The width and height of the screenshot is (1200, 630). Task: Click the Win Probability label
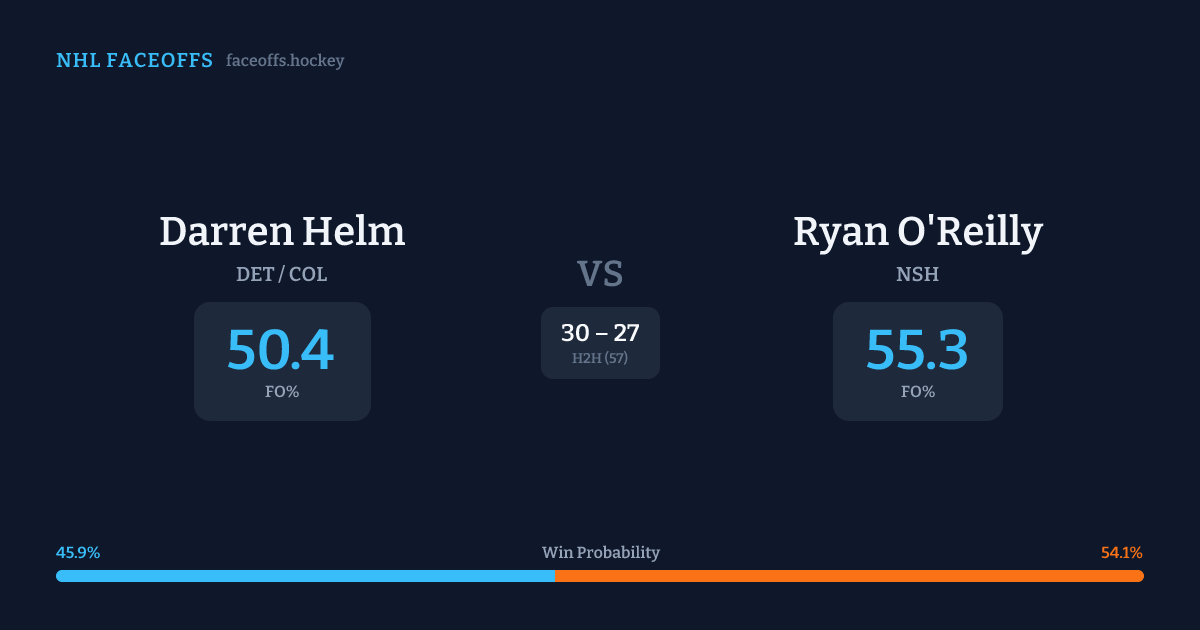601,553
